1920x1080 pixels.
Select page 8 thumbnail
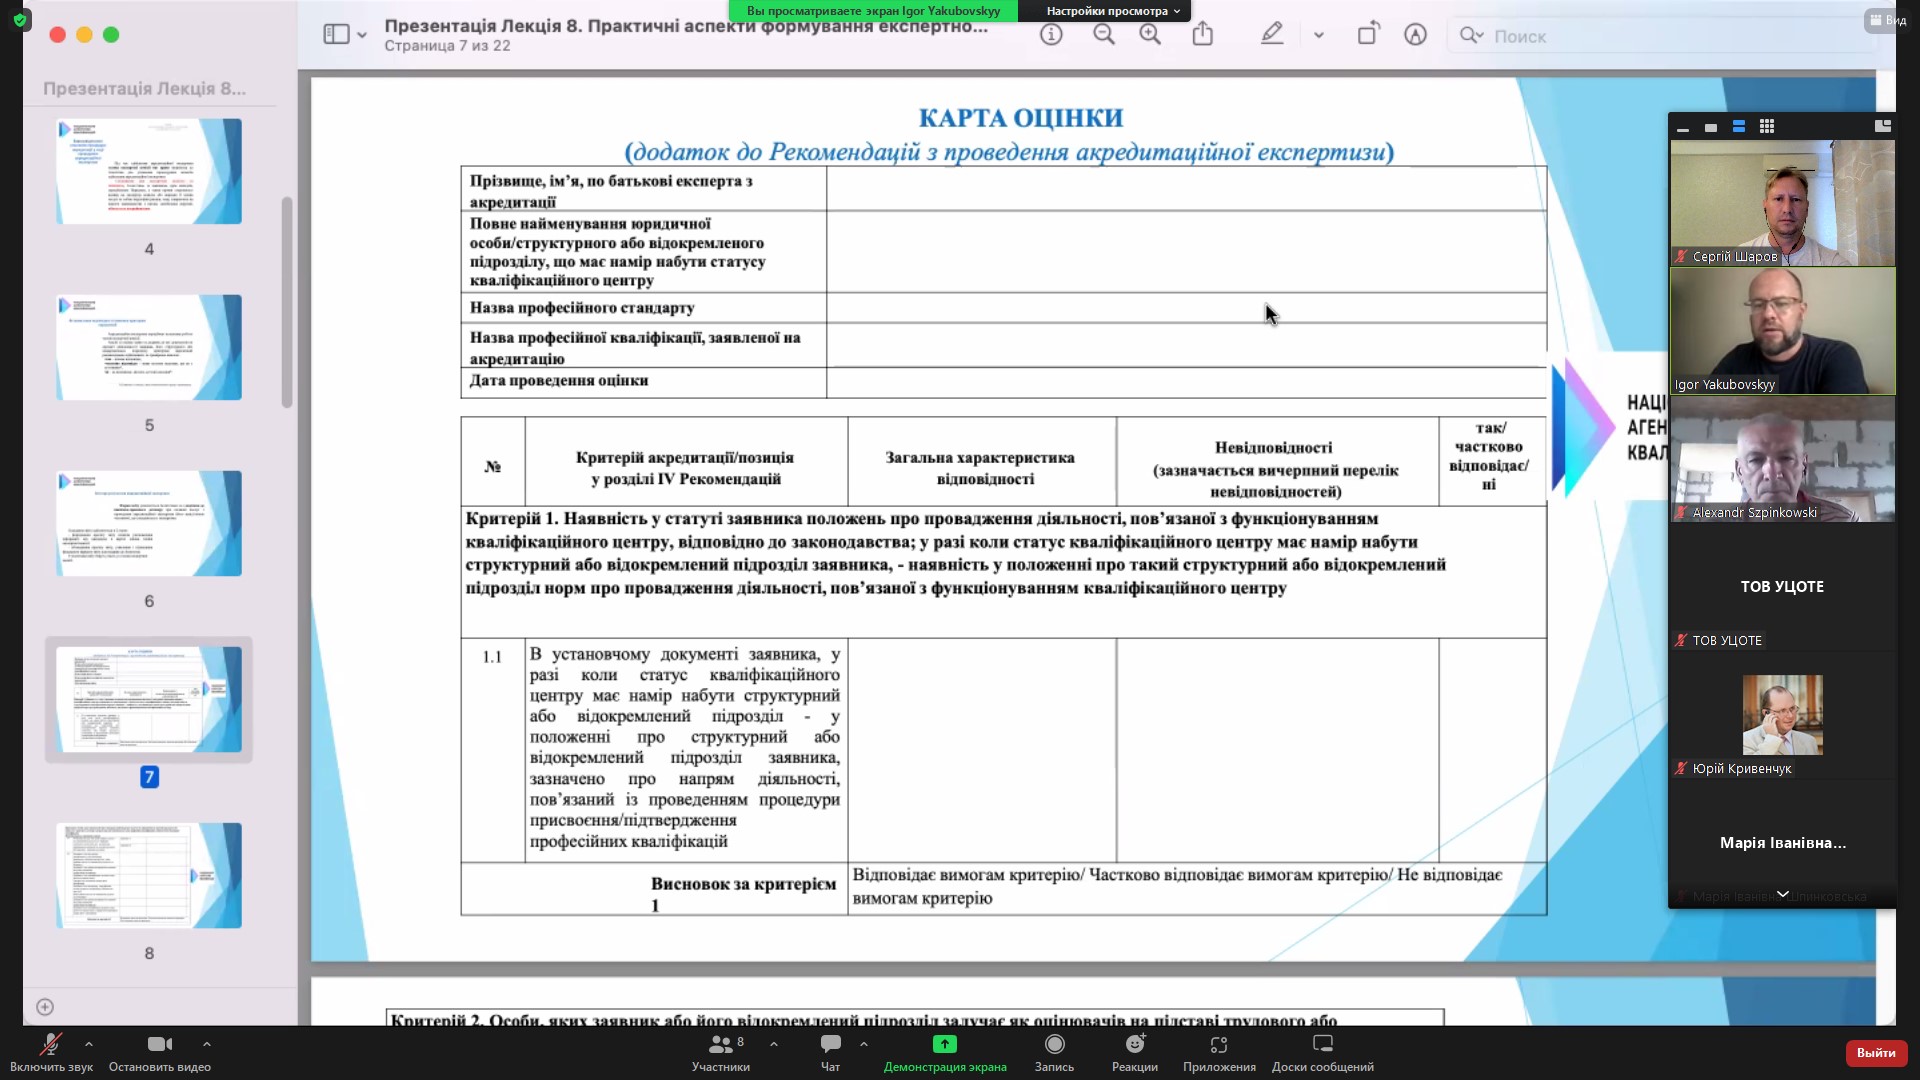click(x=149, y=875)
